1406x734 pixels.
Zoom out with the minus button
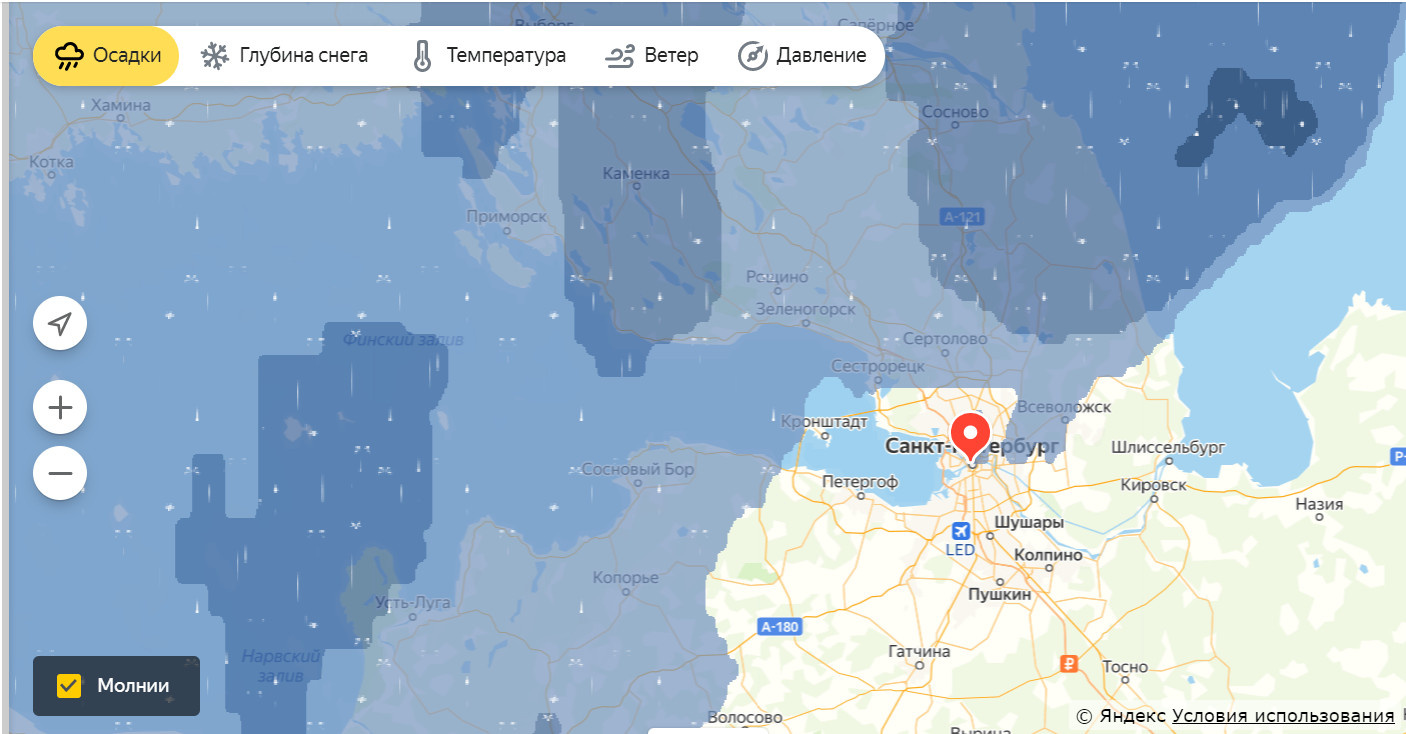(60, 472)
